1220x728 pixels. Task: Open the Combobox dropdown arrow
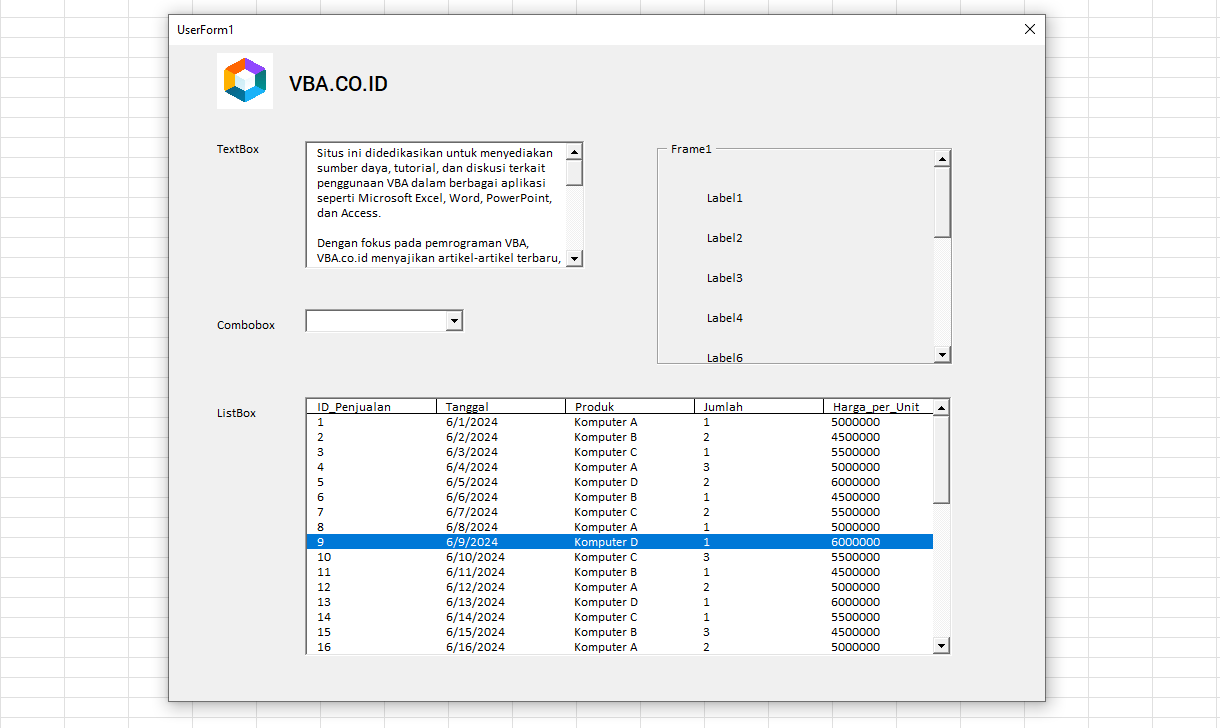point(455,320)
